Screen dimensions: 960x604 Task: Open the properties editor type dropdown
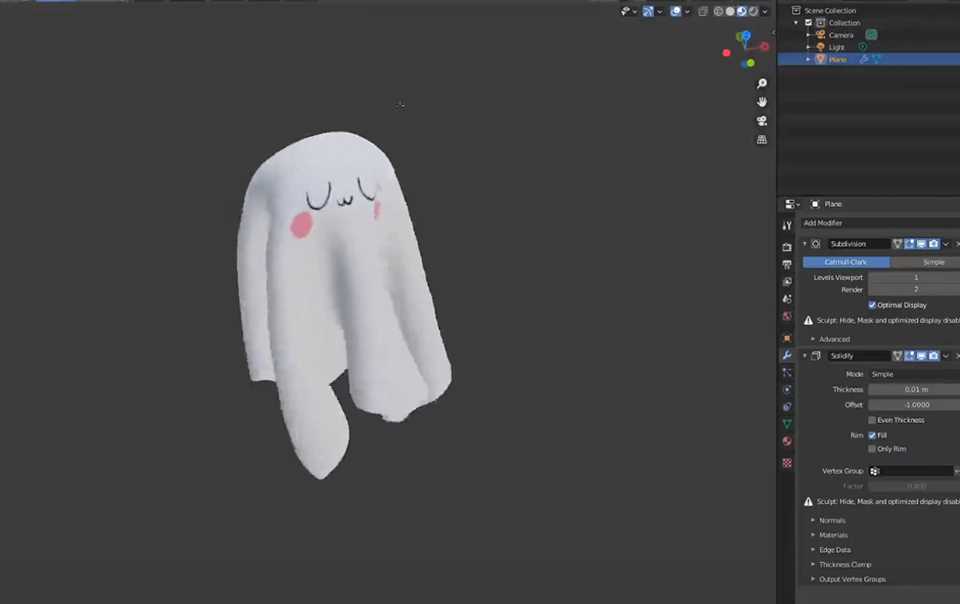[x=792, y=204]
